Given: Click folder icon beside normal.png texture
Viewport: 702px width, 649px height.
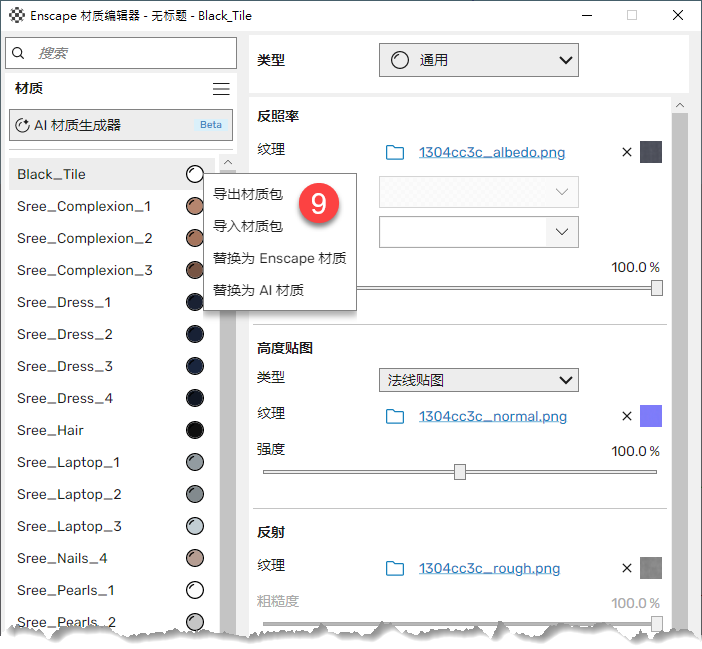Looking at the screenshot, I should click(x=395, y=417).
